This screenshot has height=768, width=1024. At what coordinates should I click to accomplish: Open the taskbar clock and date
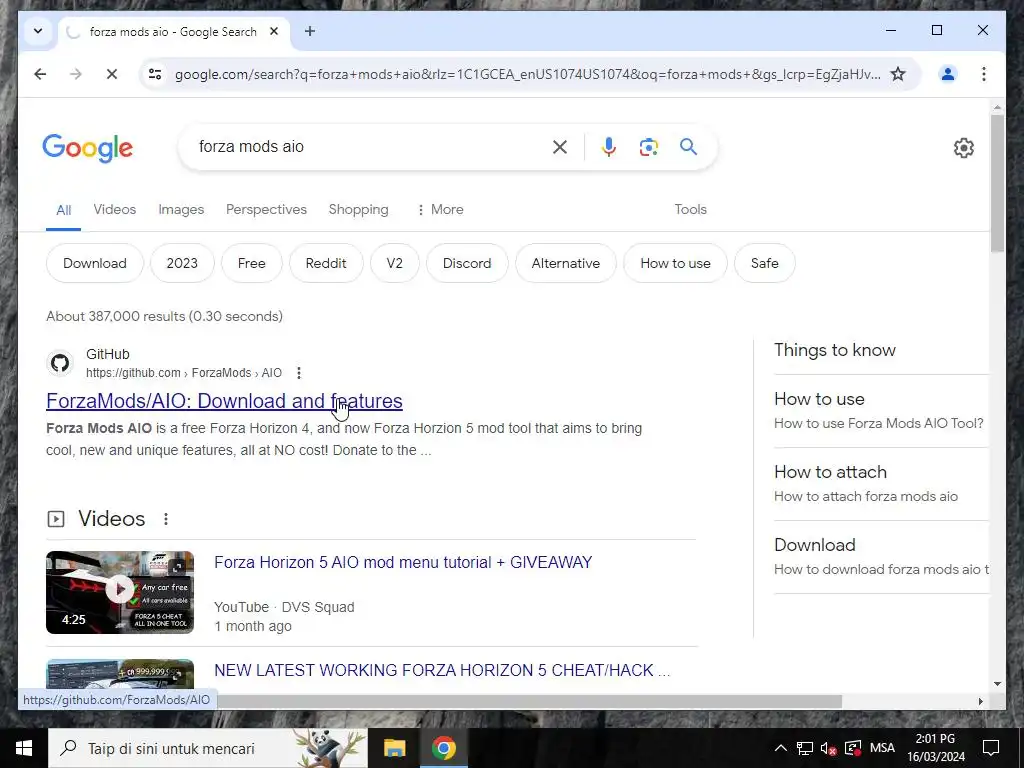935,748
